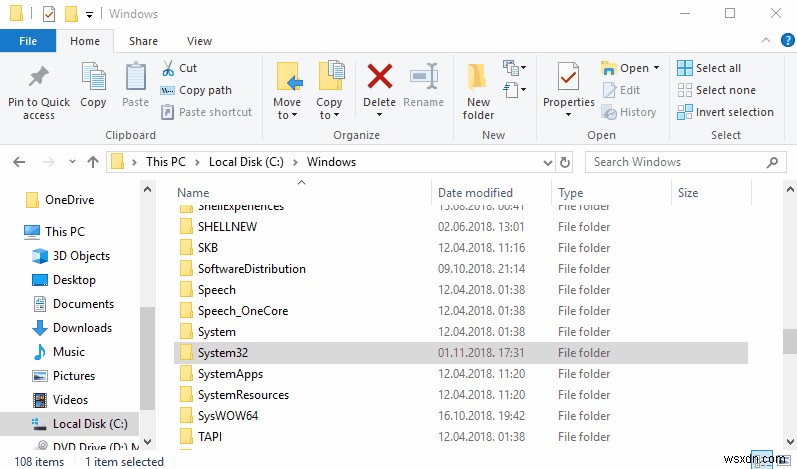This screenshot has width=797, height=469.
Task: Go up one level with Up arrow
Action: (x=93, y=162)
